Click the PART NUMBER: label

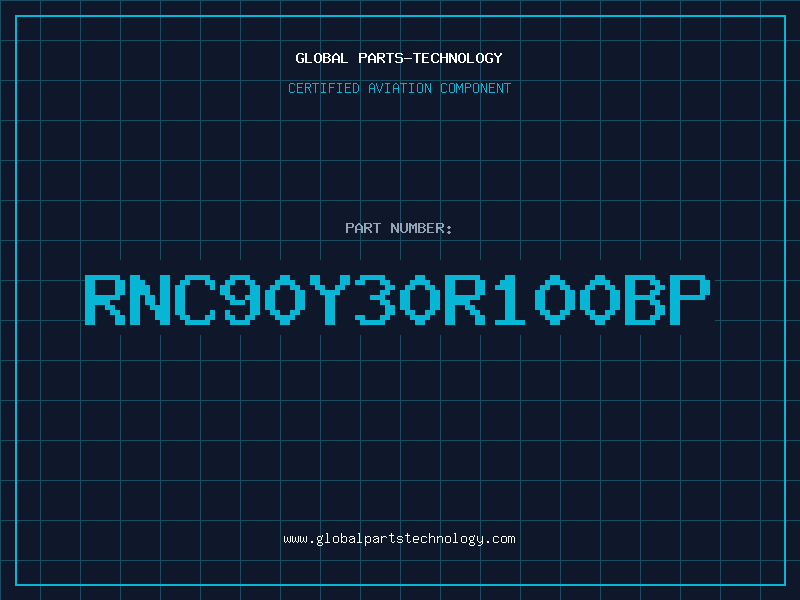[398, 228]
